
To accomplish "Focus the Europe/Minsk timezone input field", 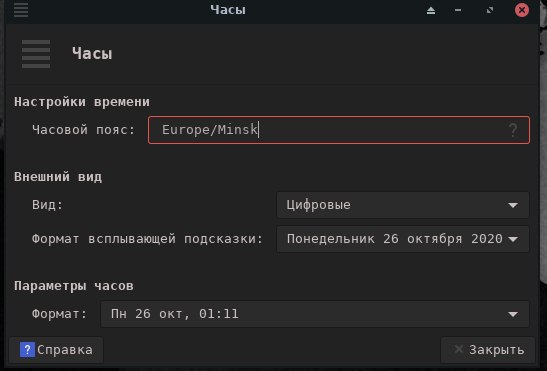I will [339, 130].
